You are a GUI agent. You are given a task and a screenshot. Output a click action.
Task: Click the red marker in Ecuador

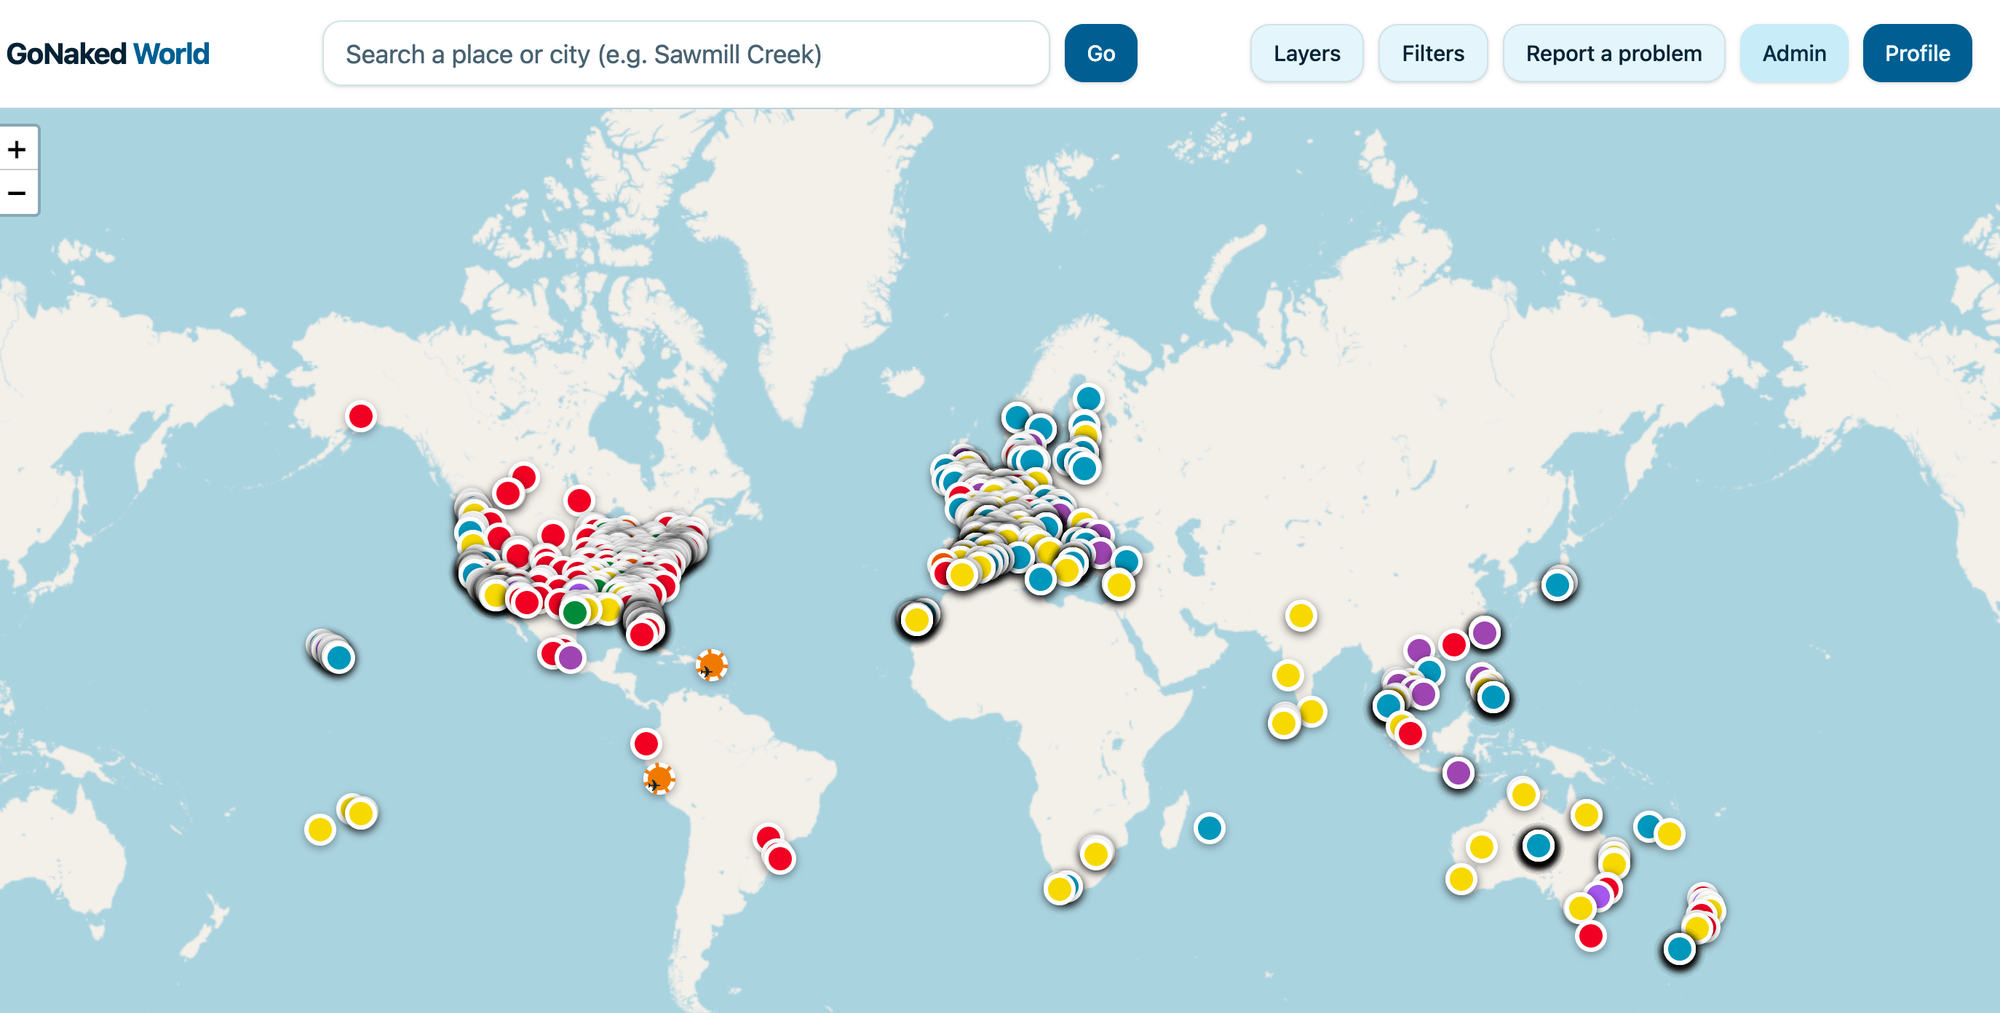click(646, 744)
